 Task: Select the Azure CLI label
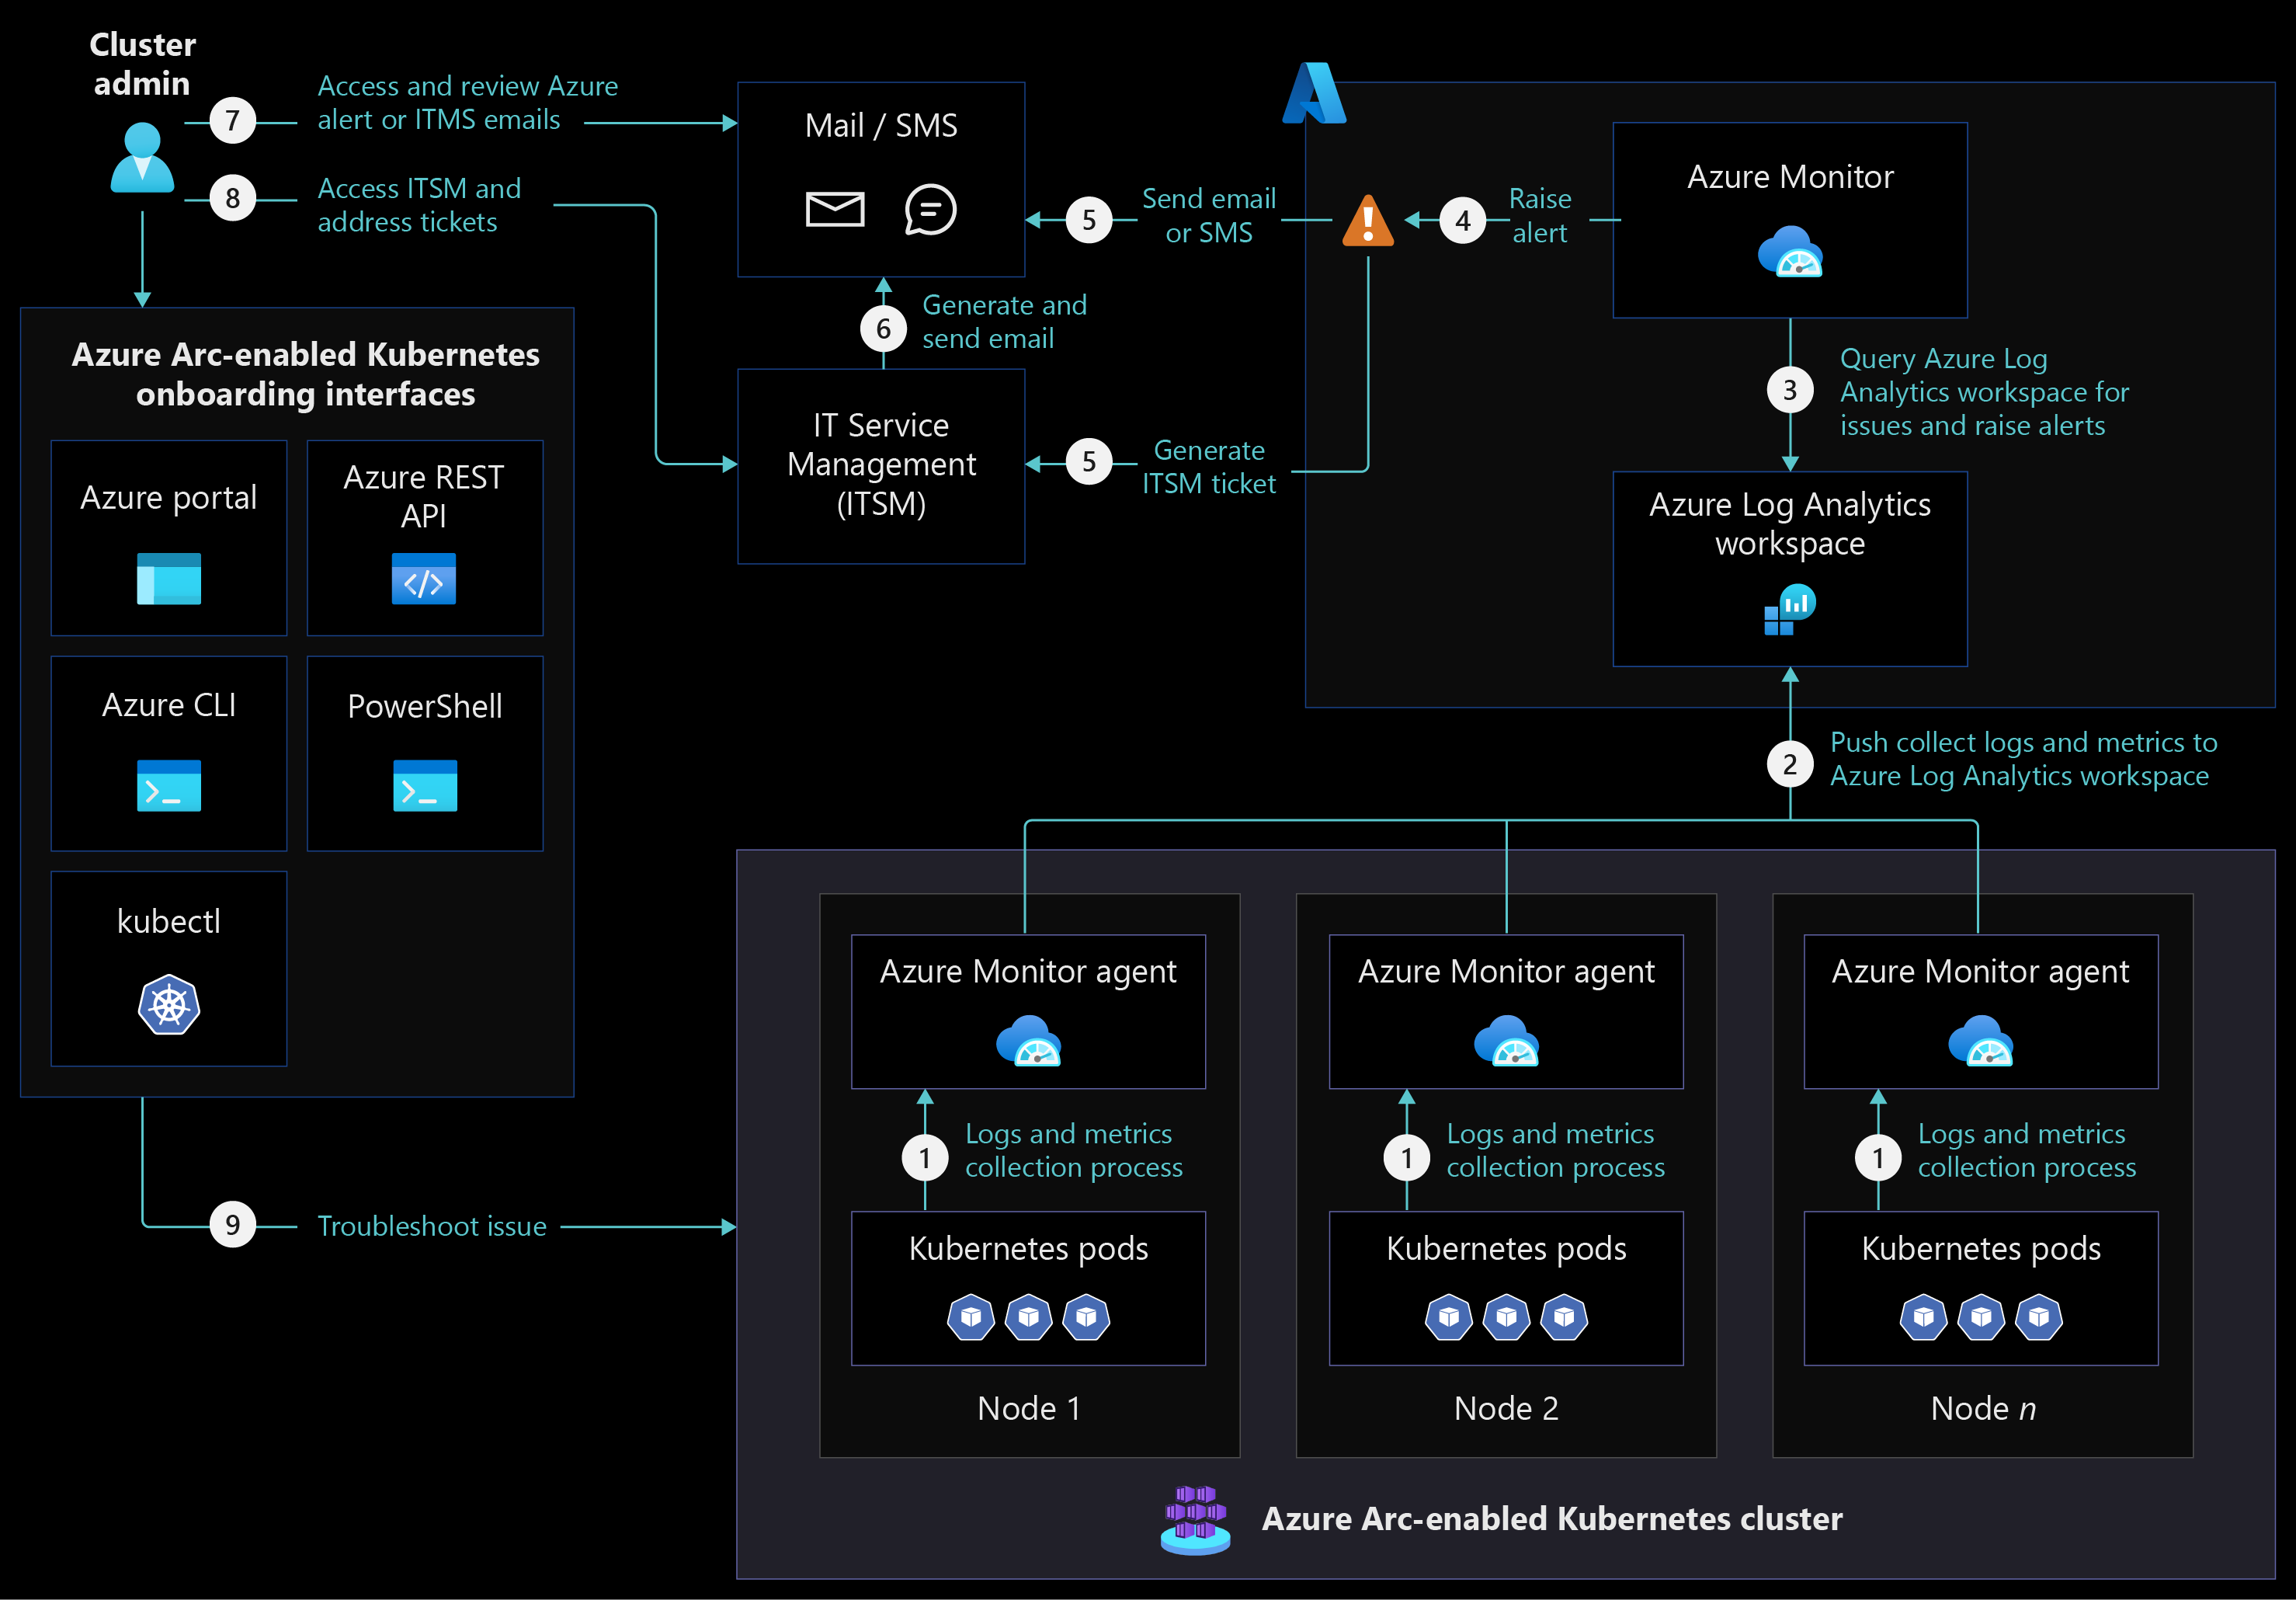coord(169,705)
